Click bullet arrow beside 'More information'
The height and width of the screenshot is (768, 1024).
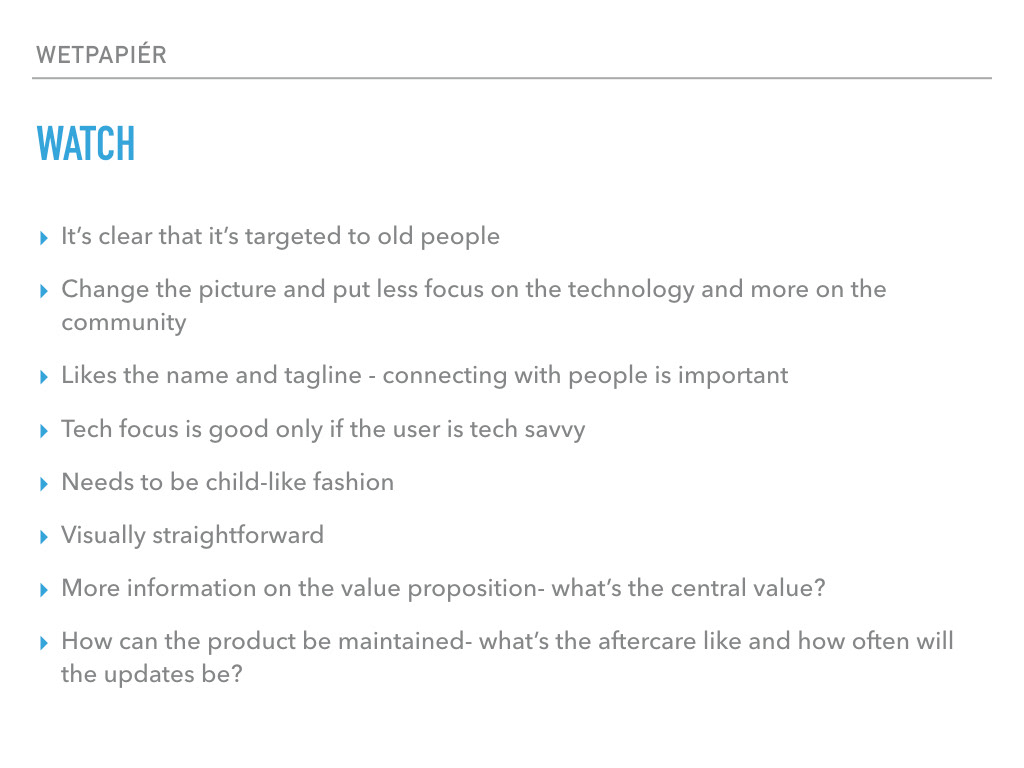(44, 590)
